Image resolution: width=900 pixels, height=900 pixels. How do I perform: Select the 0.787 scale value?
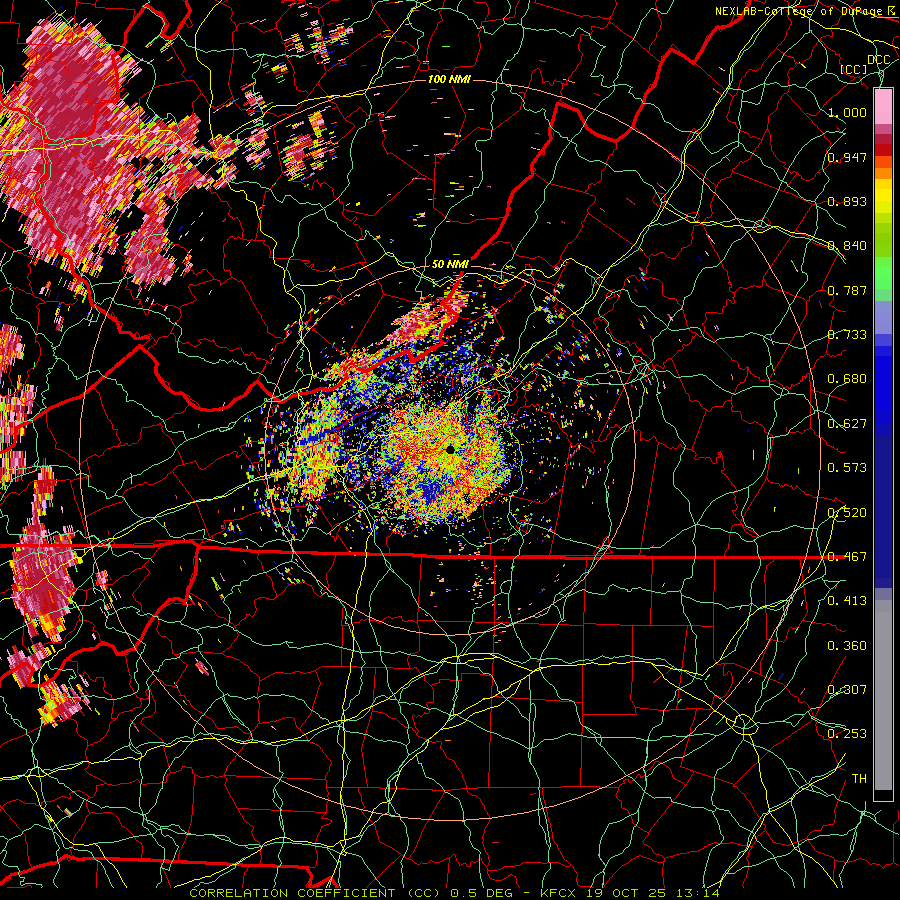[847, 290]
